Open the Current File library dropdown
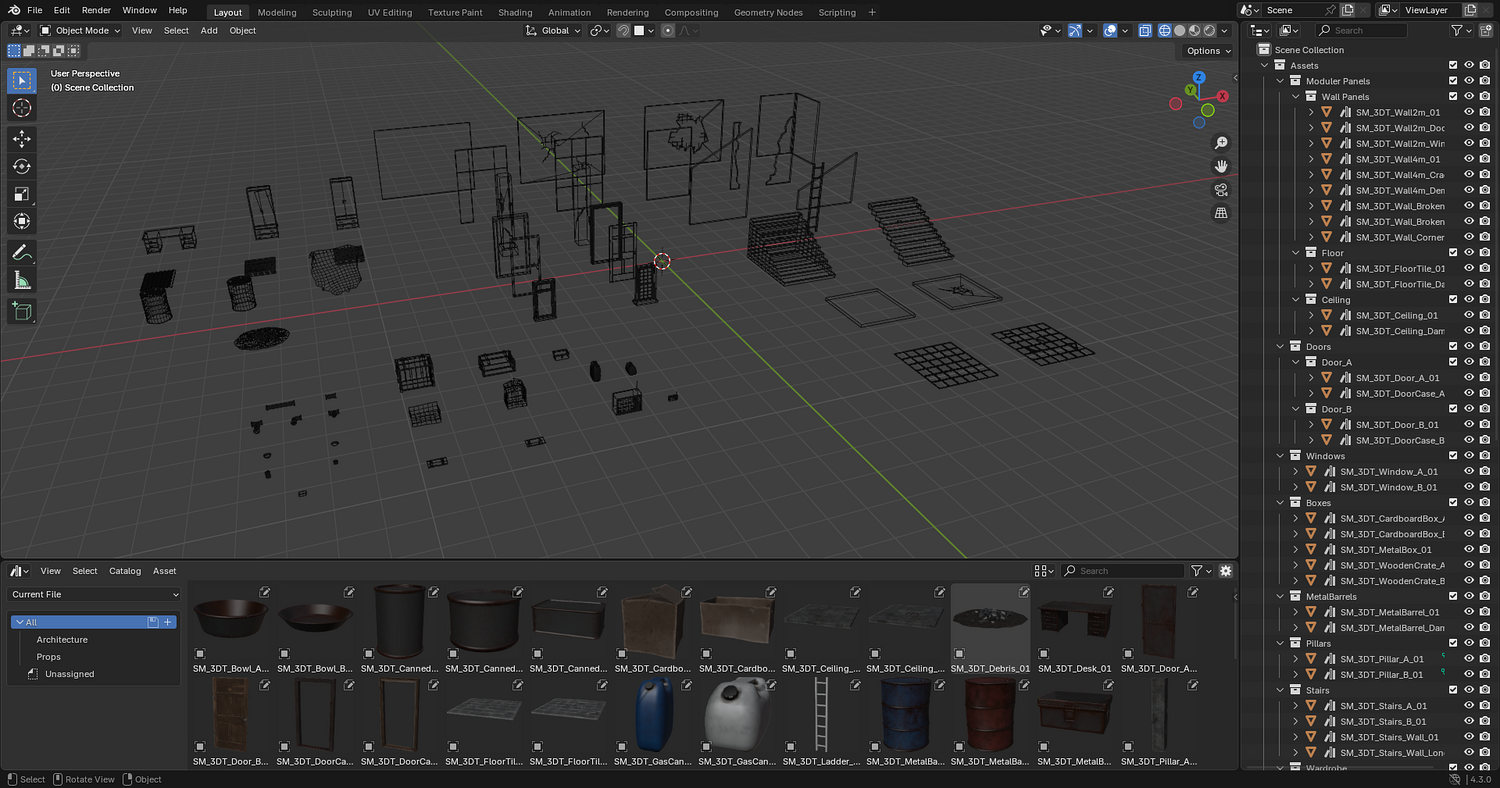 95,594
